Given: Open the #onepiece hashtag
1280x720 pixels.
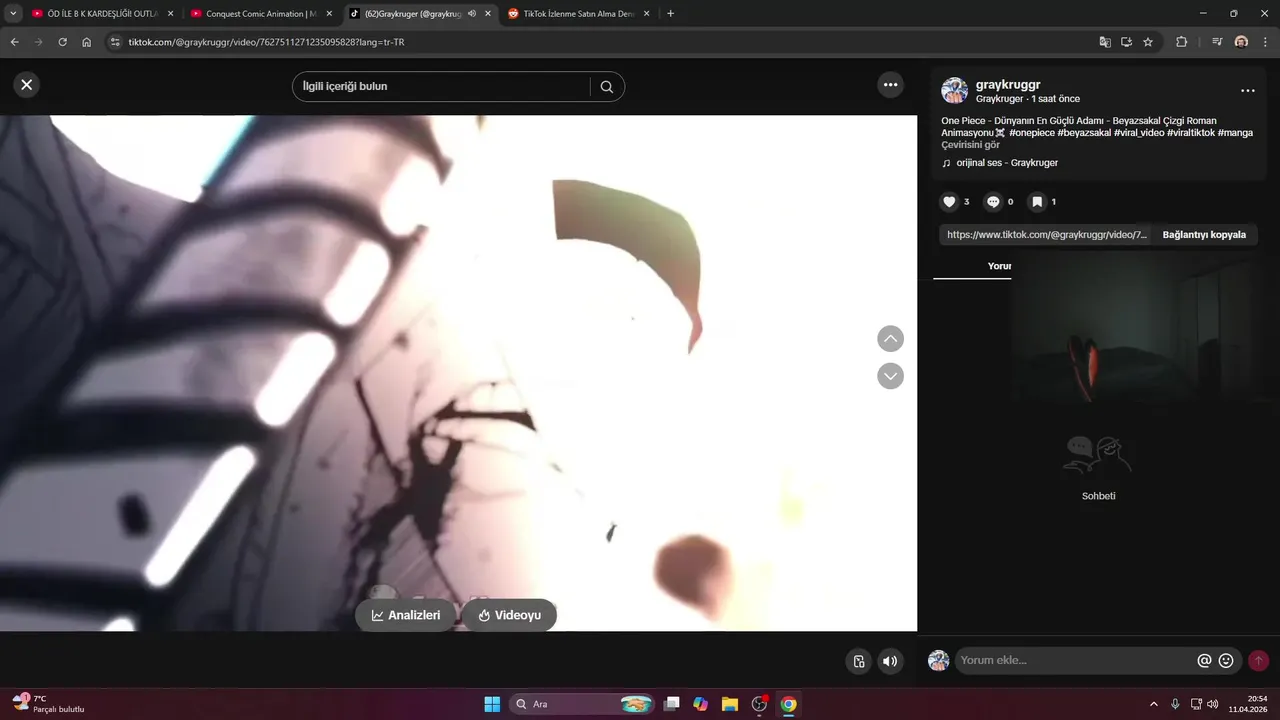Looking at the screenshot, I should tap(1032, 133).
